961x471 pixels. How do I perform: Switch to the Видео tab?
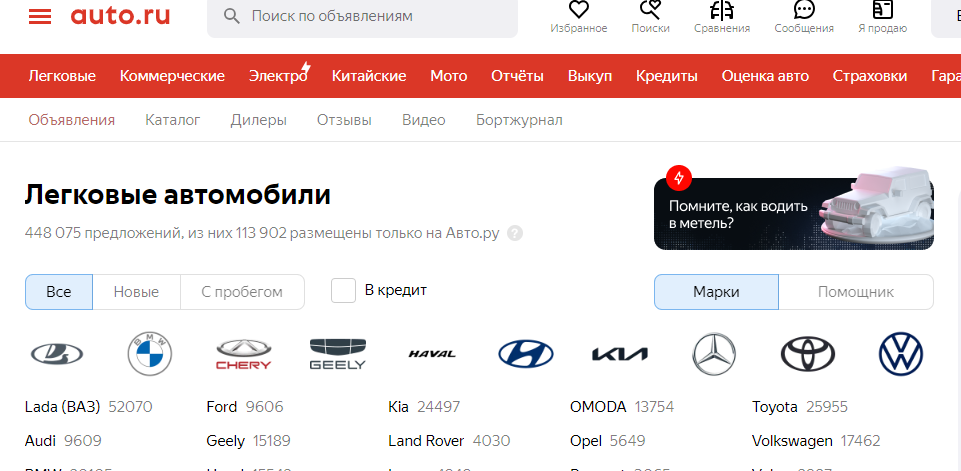424,120
